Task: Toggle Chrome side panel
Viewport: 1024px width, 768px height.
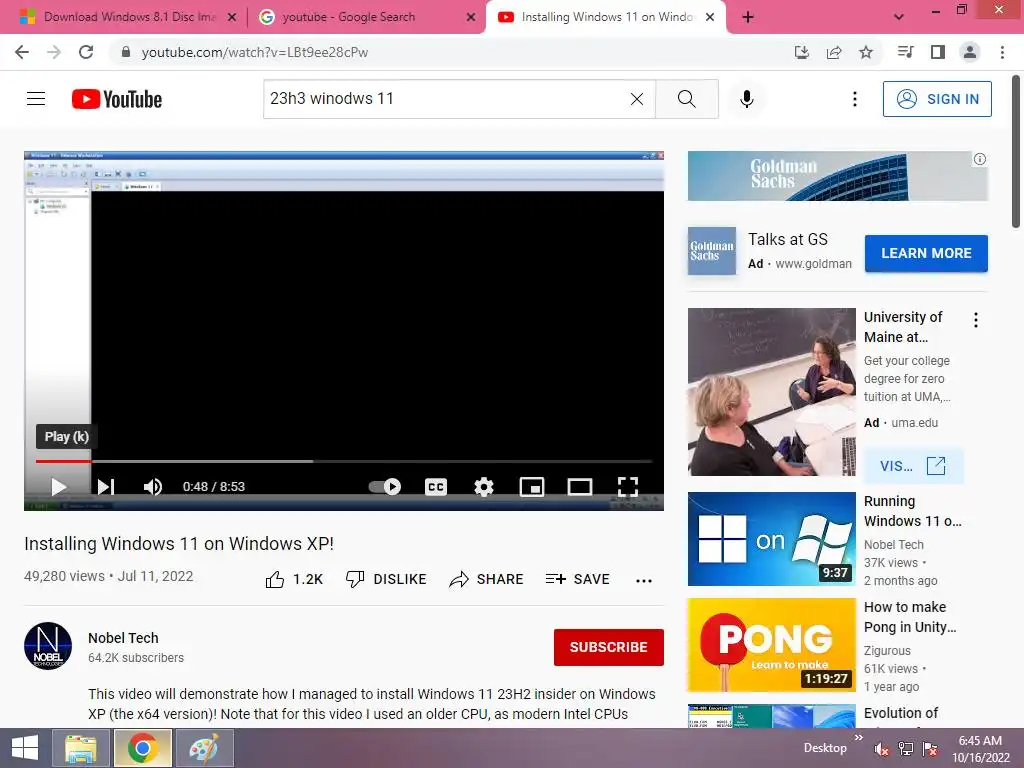Action: [x=938, y=52]
